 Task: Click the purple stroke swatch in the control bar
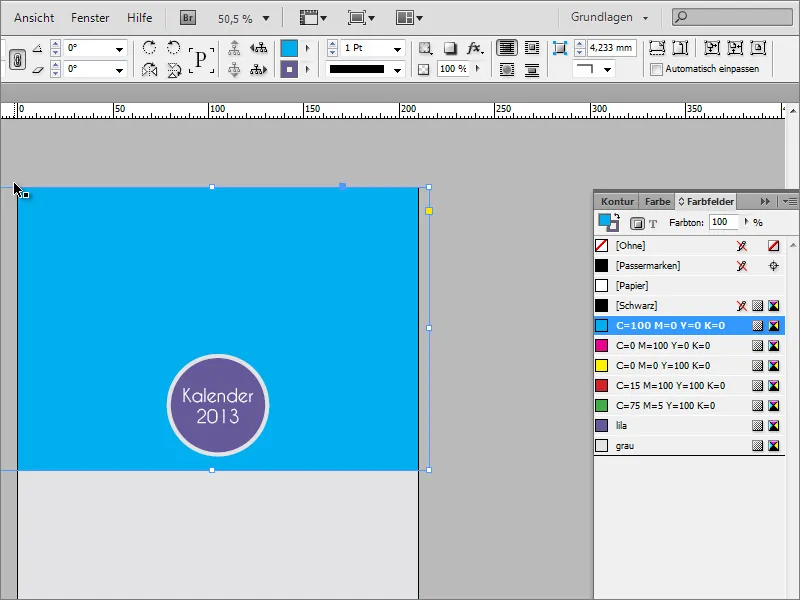tap(289, 69)
